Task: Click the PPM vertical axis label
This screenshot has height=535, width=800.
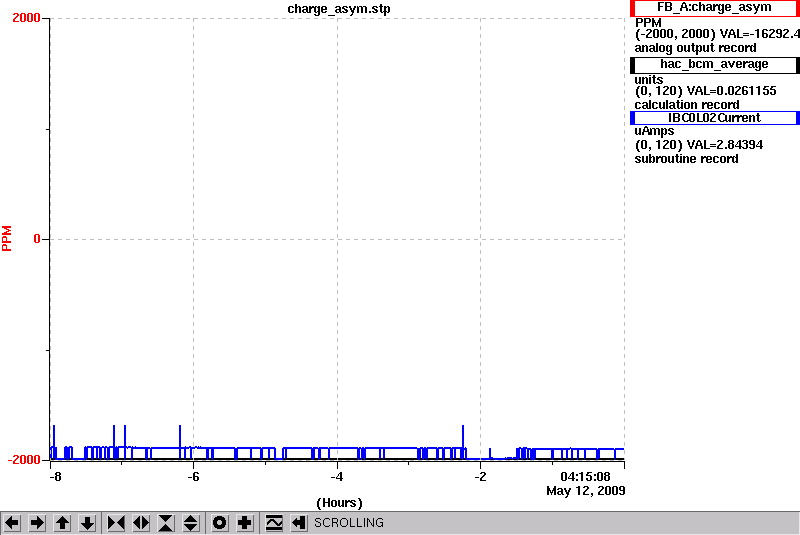Action: coord(7,238)
